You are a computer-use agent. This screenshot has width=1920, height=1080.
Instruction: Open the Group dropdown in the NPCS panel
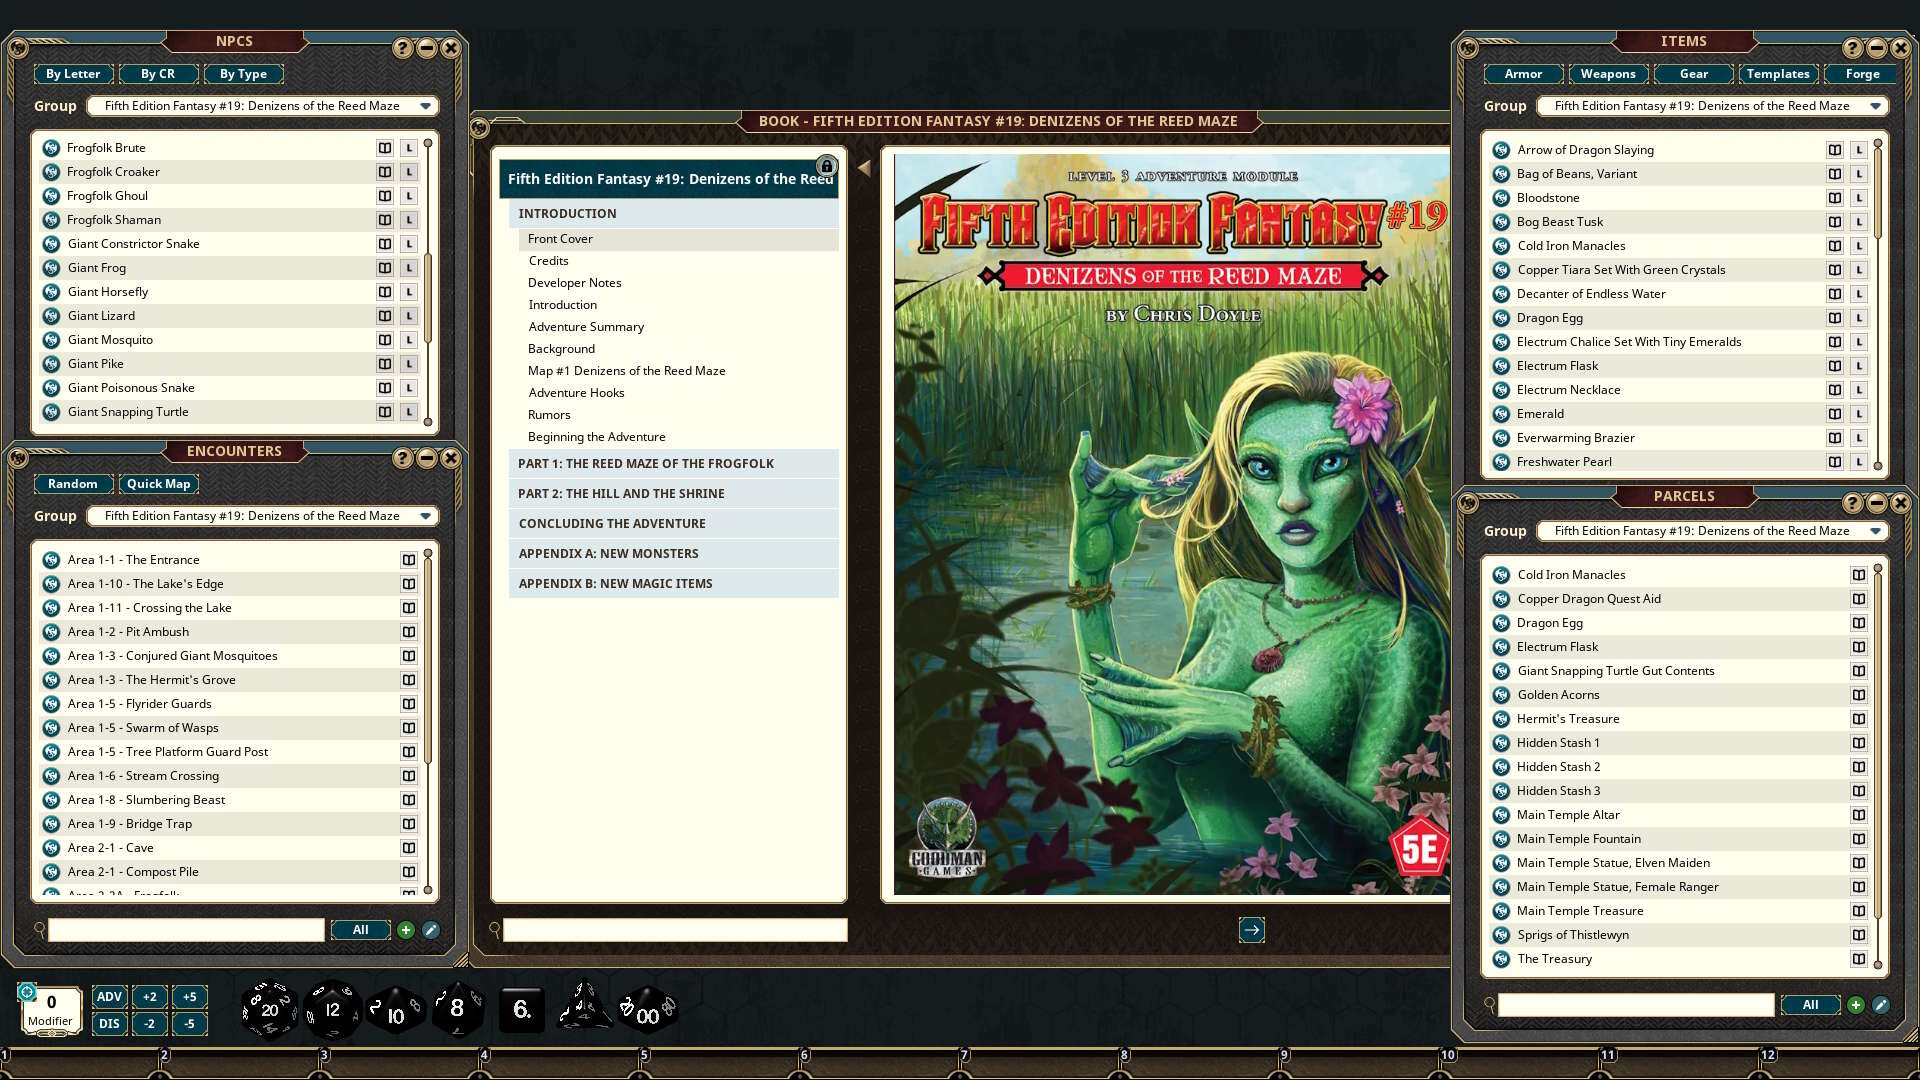point(262,105)
